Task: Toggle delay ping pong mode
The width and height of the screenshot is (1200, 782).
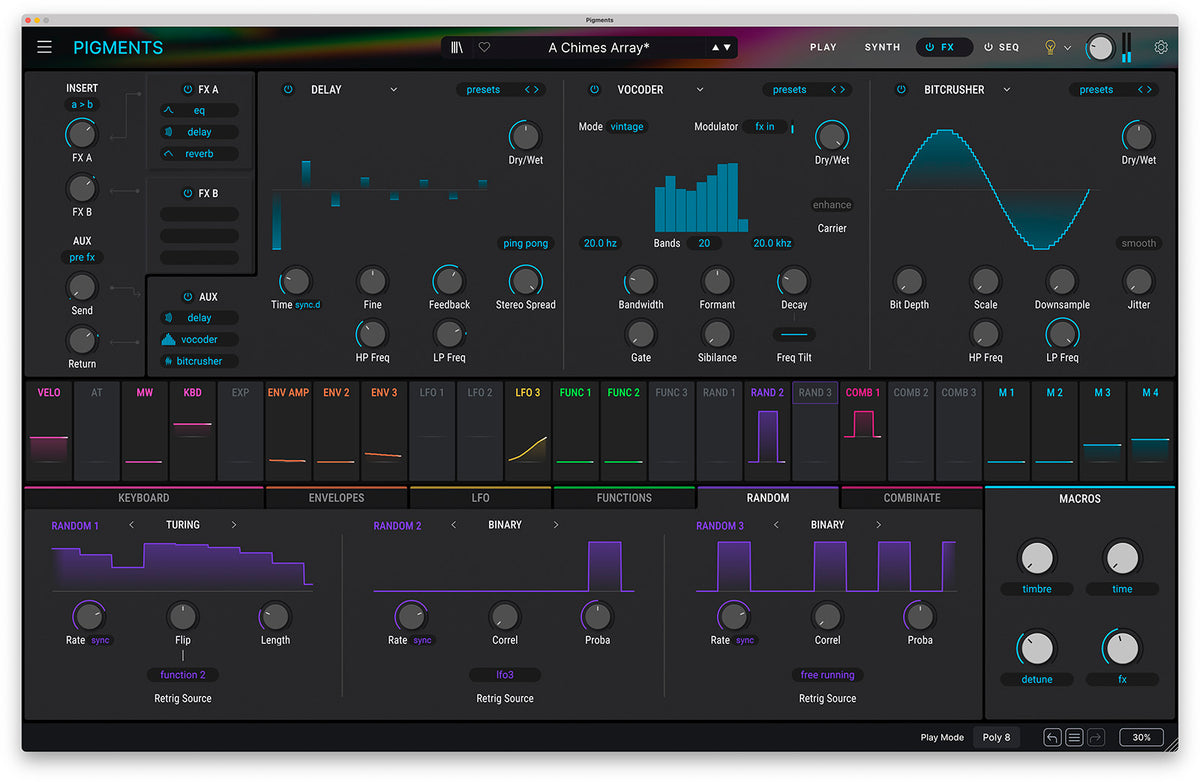Action: (526, 244)
